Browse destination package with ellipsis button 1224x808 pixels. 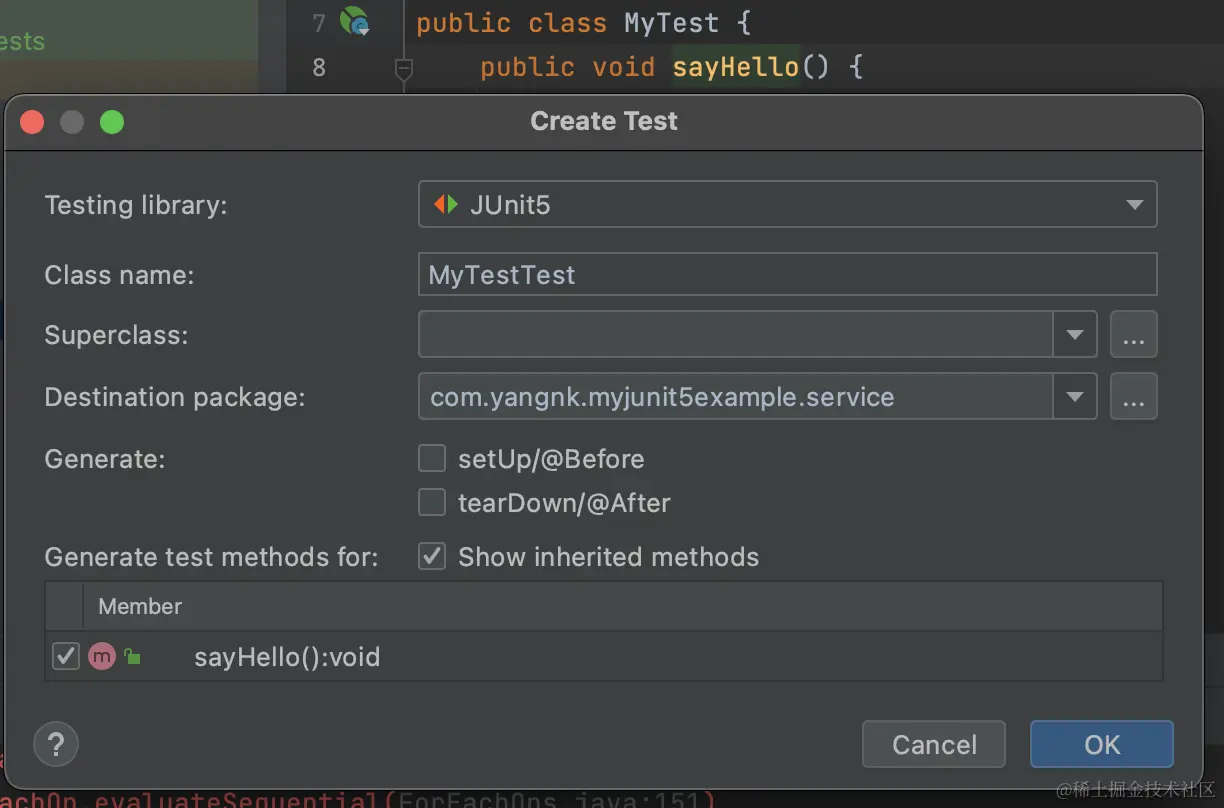click(1134, 397)
